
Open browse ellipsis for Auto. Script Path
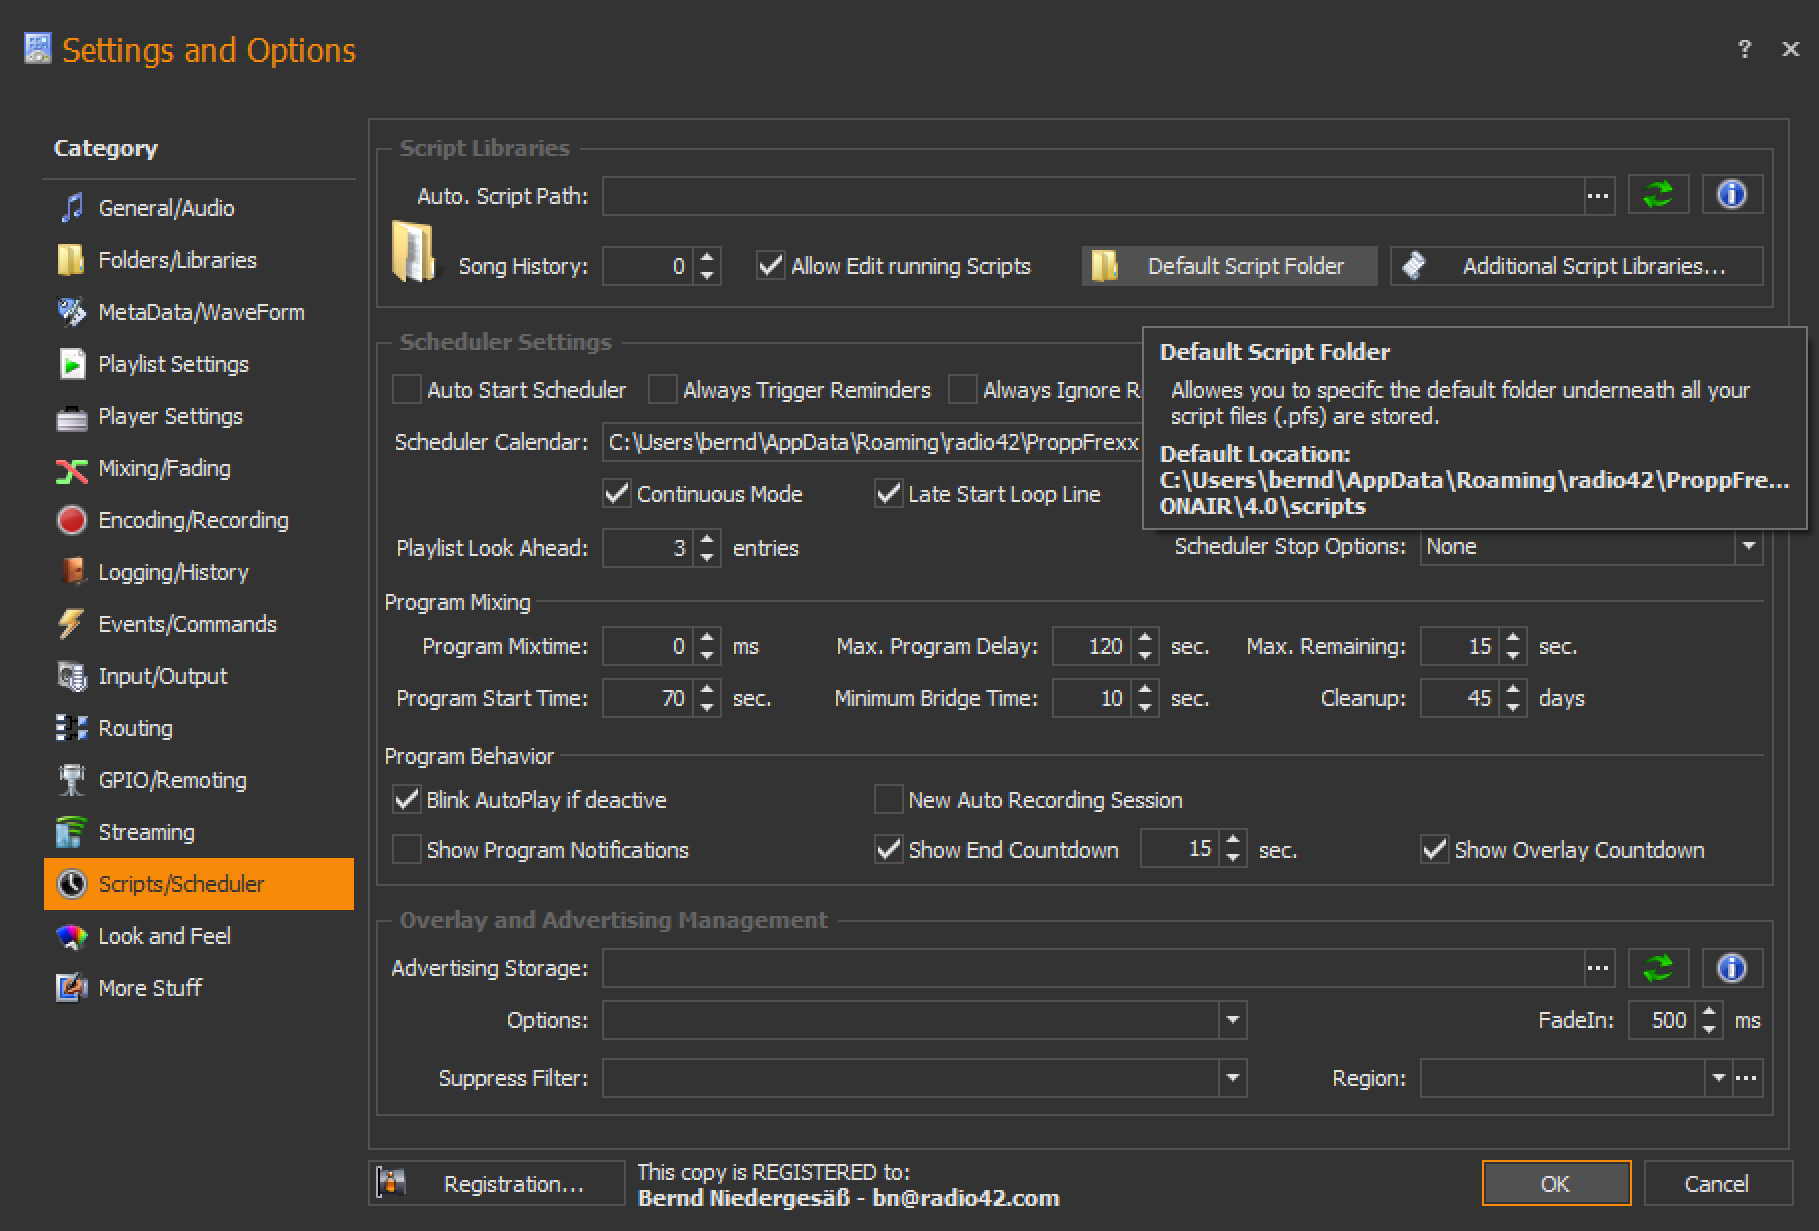pos(1598,196)
